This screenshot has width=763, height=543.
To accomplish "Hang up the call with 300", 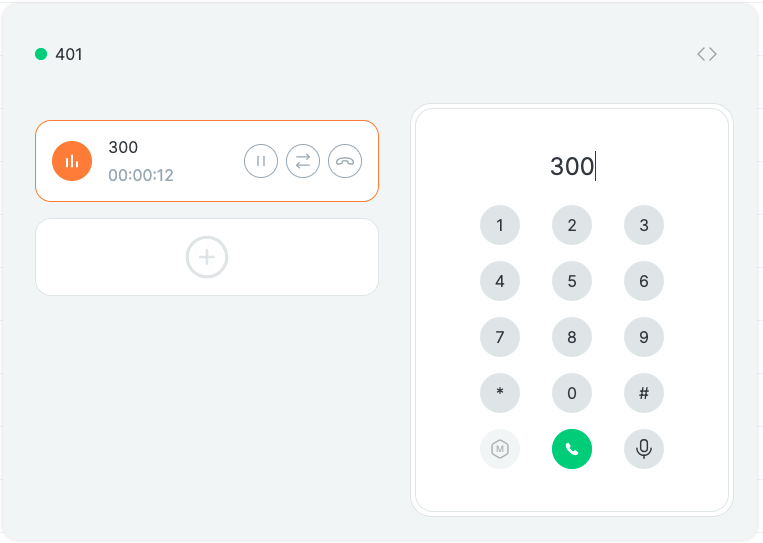I will tap(345, 161).
